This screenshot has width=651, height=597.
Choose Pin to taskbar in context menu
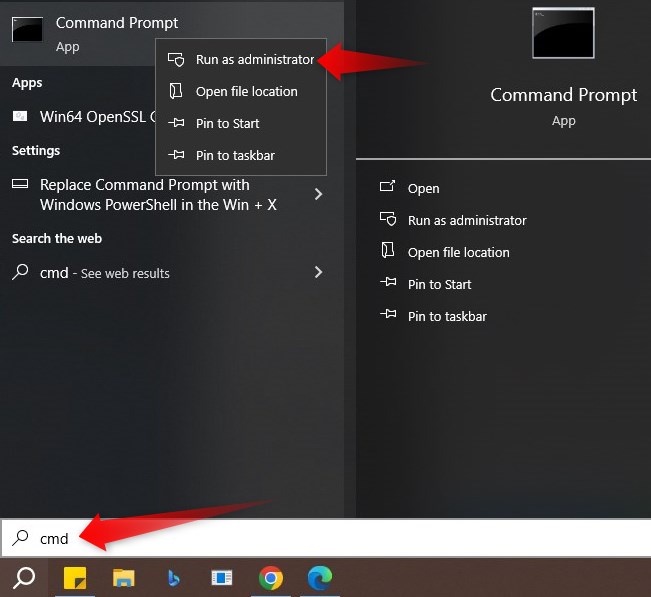pyautogui.click(x=235, y=156)
